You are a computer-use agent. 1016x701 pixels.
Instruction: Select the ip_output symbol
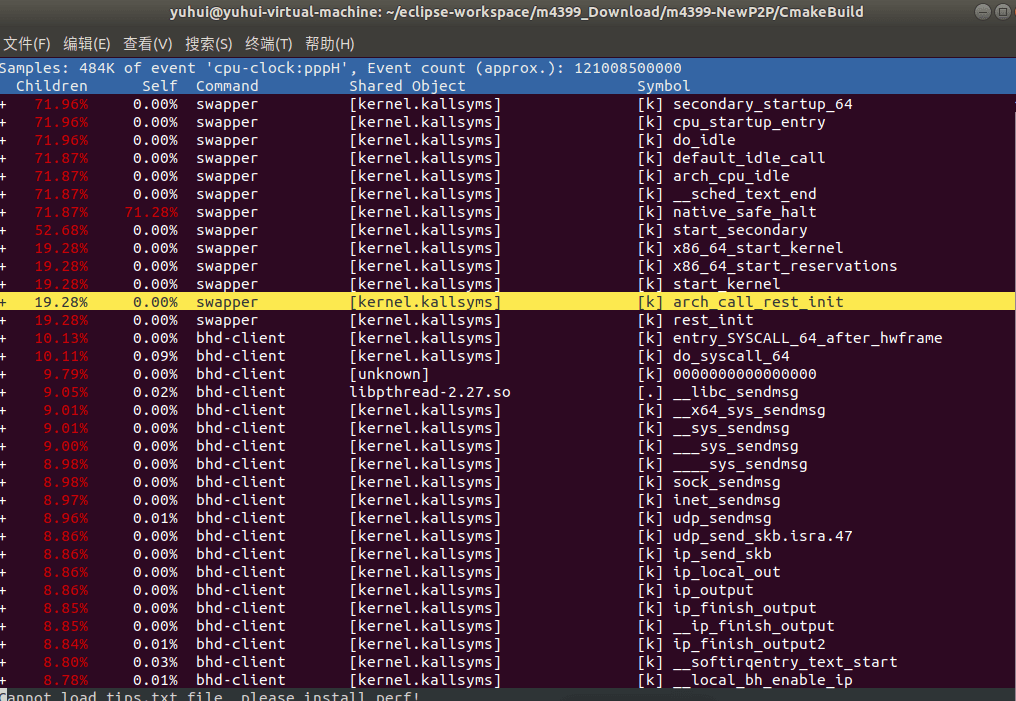[713, 591]
